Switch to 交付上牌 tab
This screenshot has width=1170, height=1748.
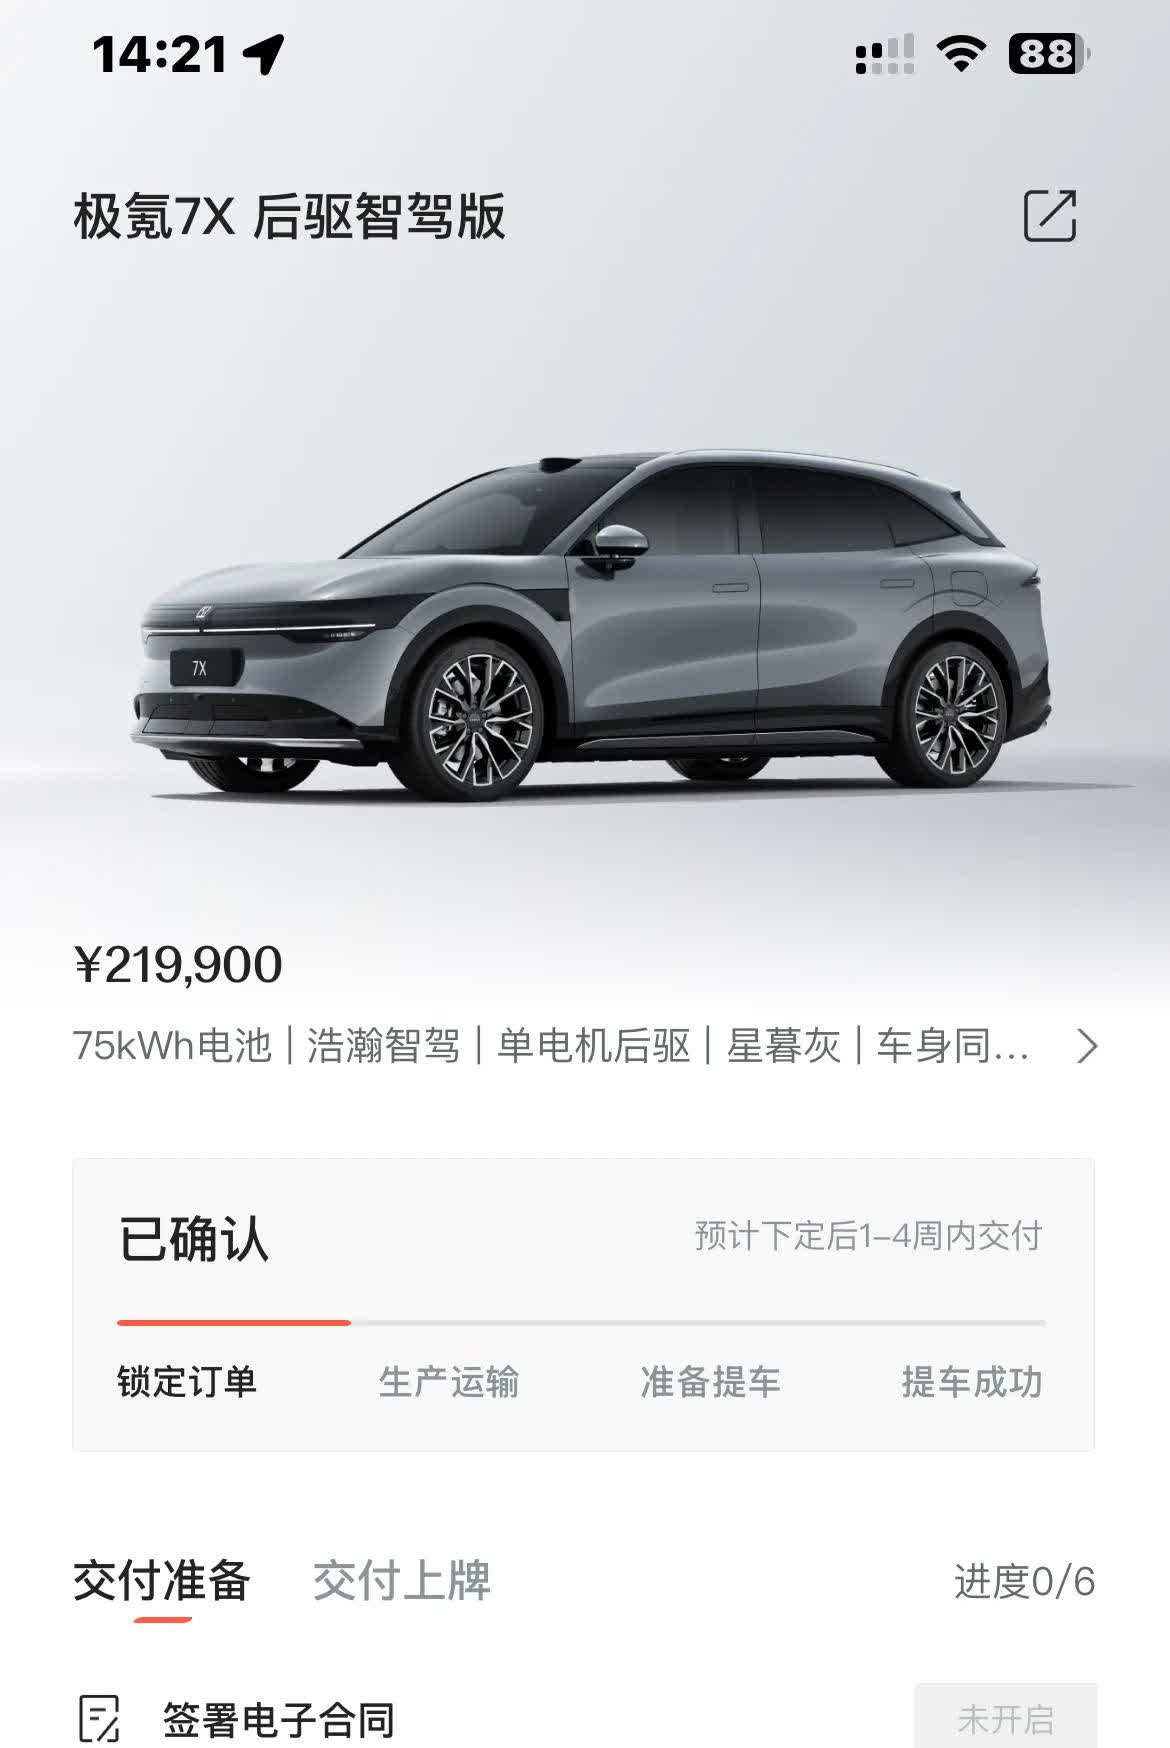(x=401, y=1581)
